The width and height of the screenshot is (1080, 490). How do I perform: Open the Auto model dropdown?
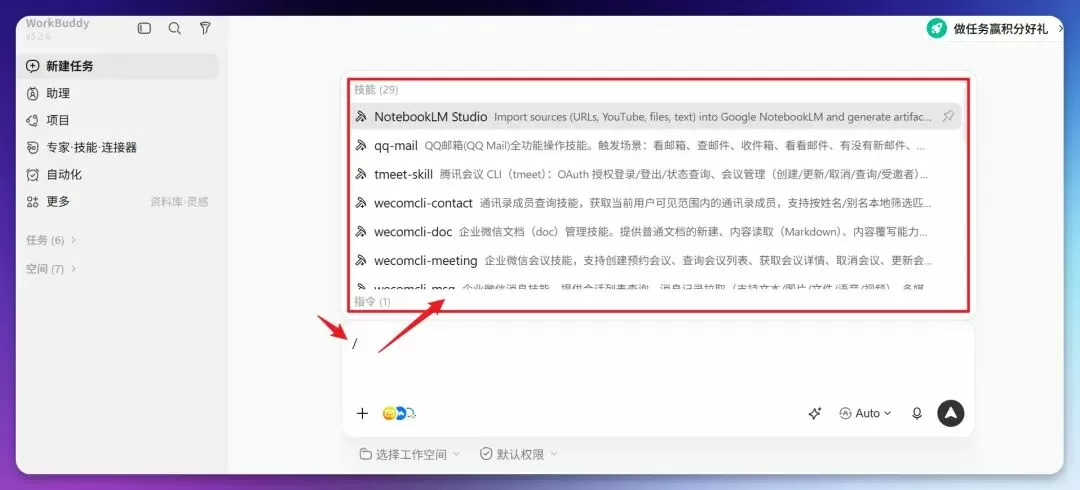pyautogui.click(x=865, y=414)
